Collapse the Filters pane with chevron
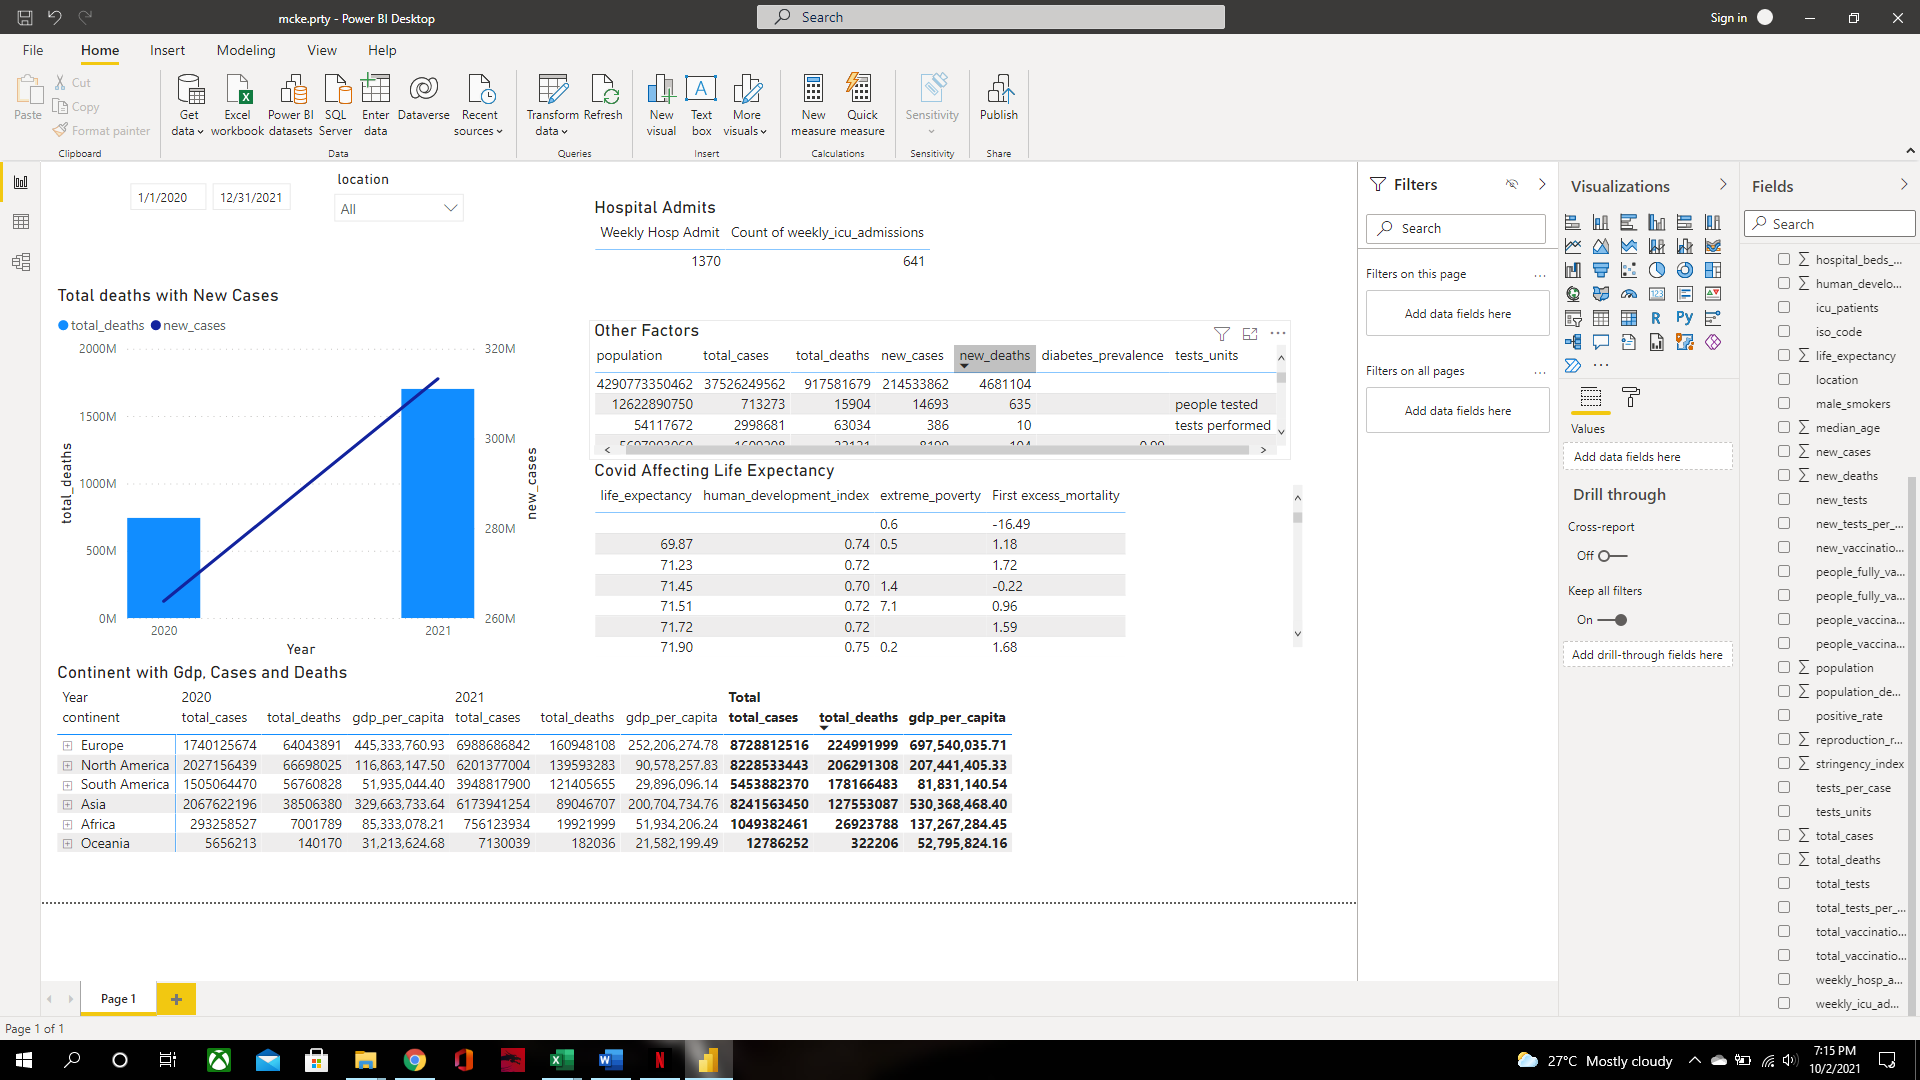This screenshot has height=1080, width=1920. pyautogui.click(x=1542, y=185)
